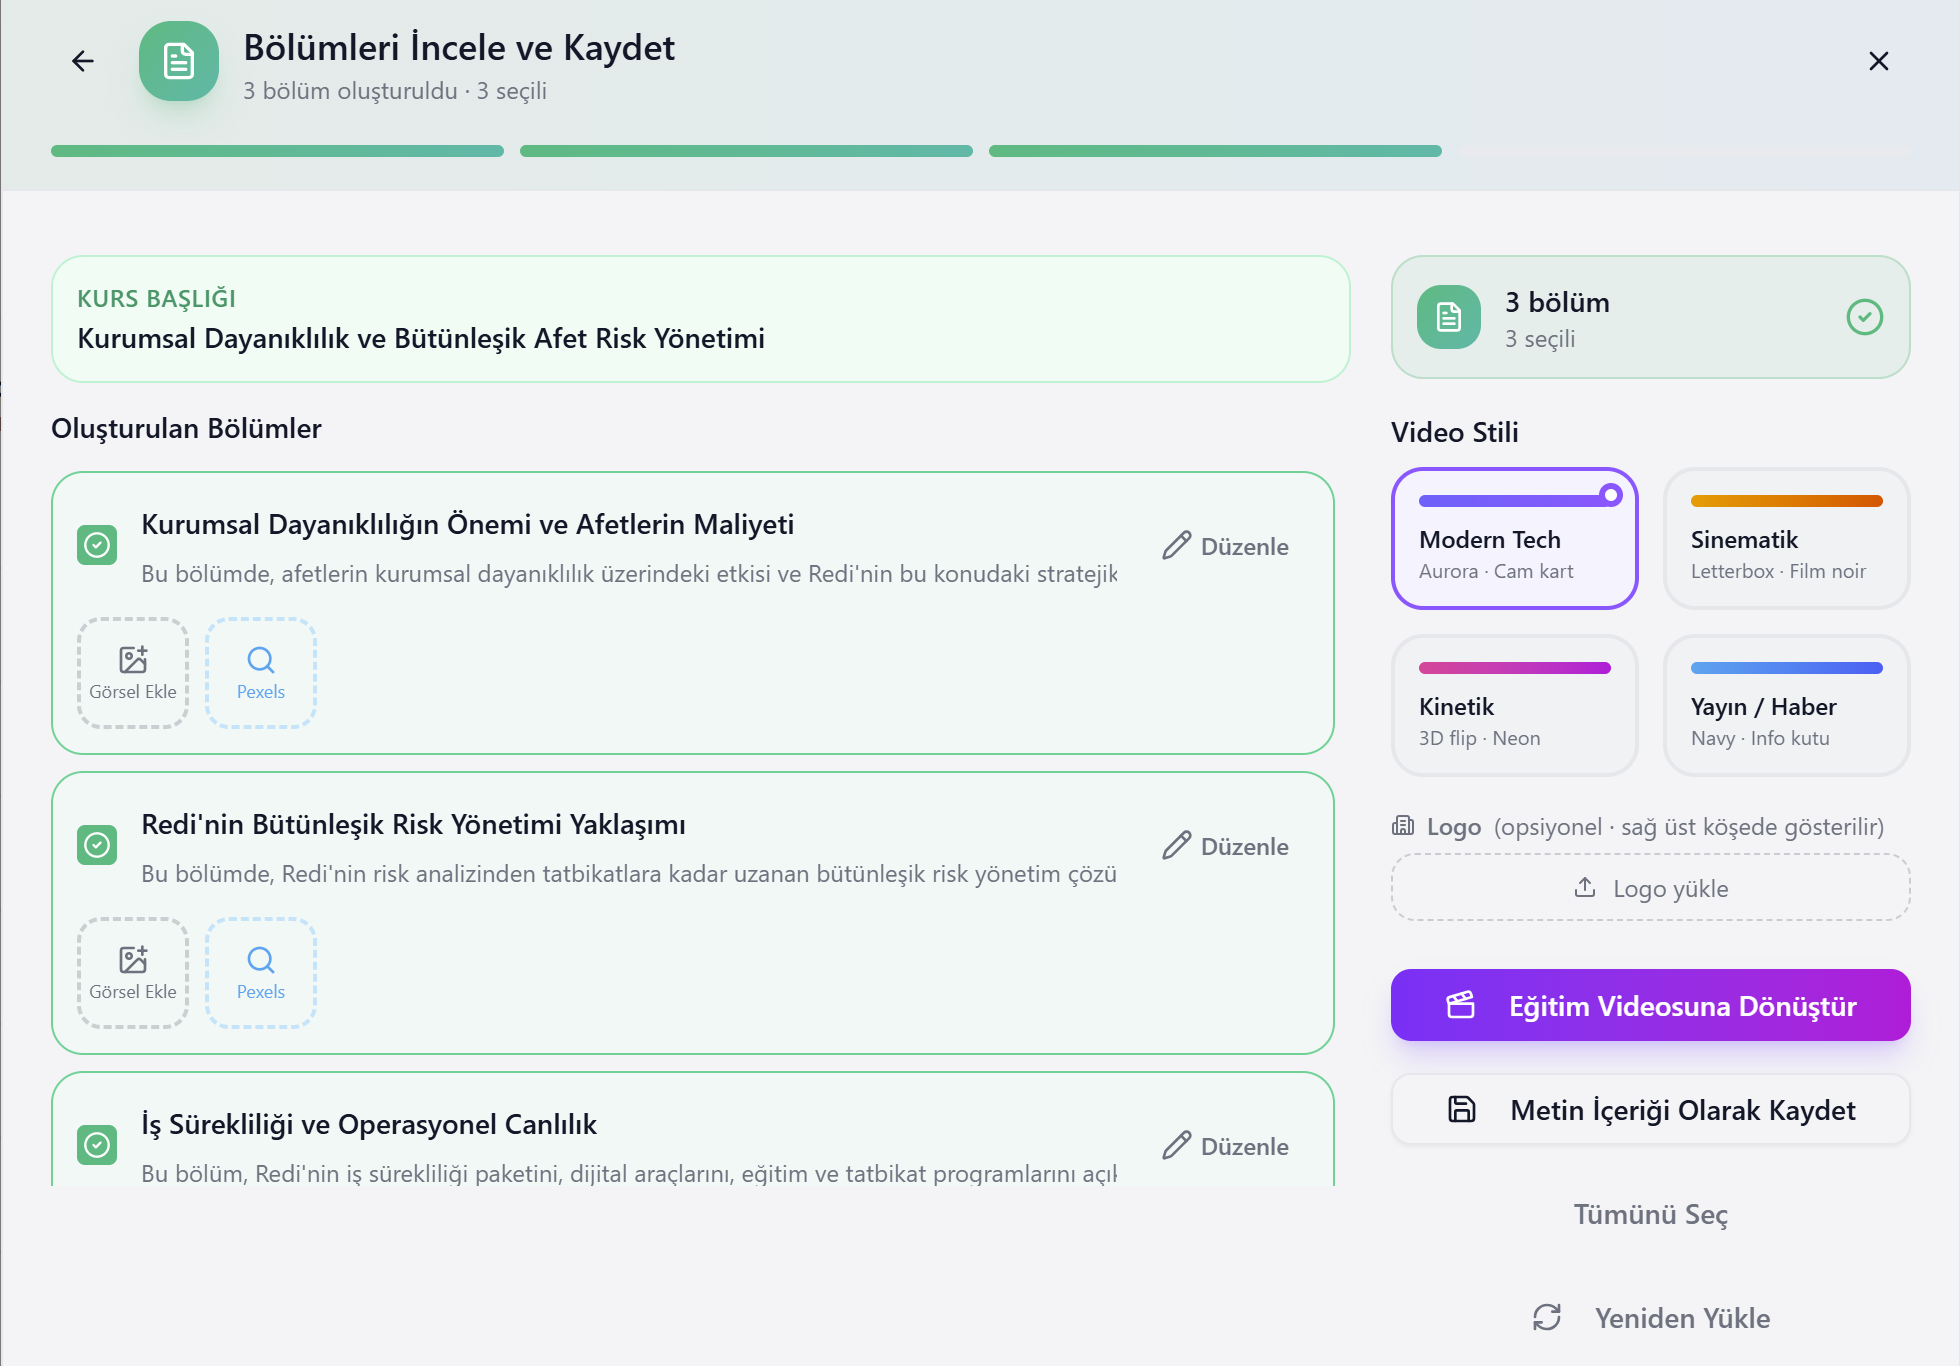Click the pencil icon beside first Düzenle

click(1177, 546)
